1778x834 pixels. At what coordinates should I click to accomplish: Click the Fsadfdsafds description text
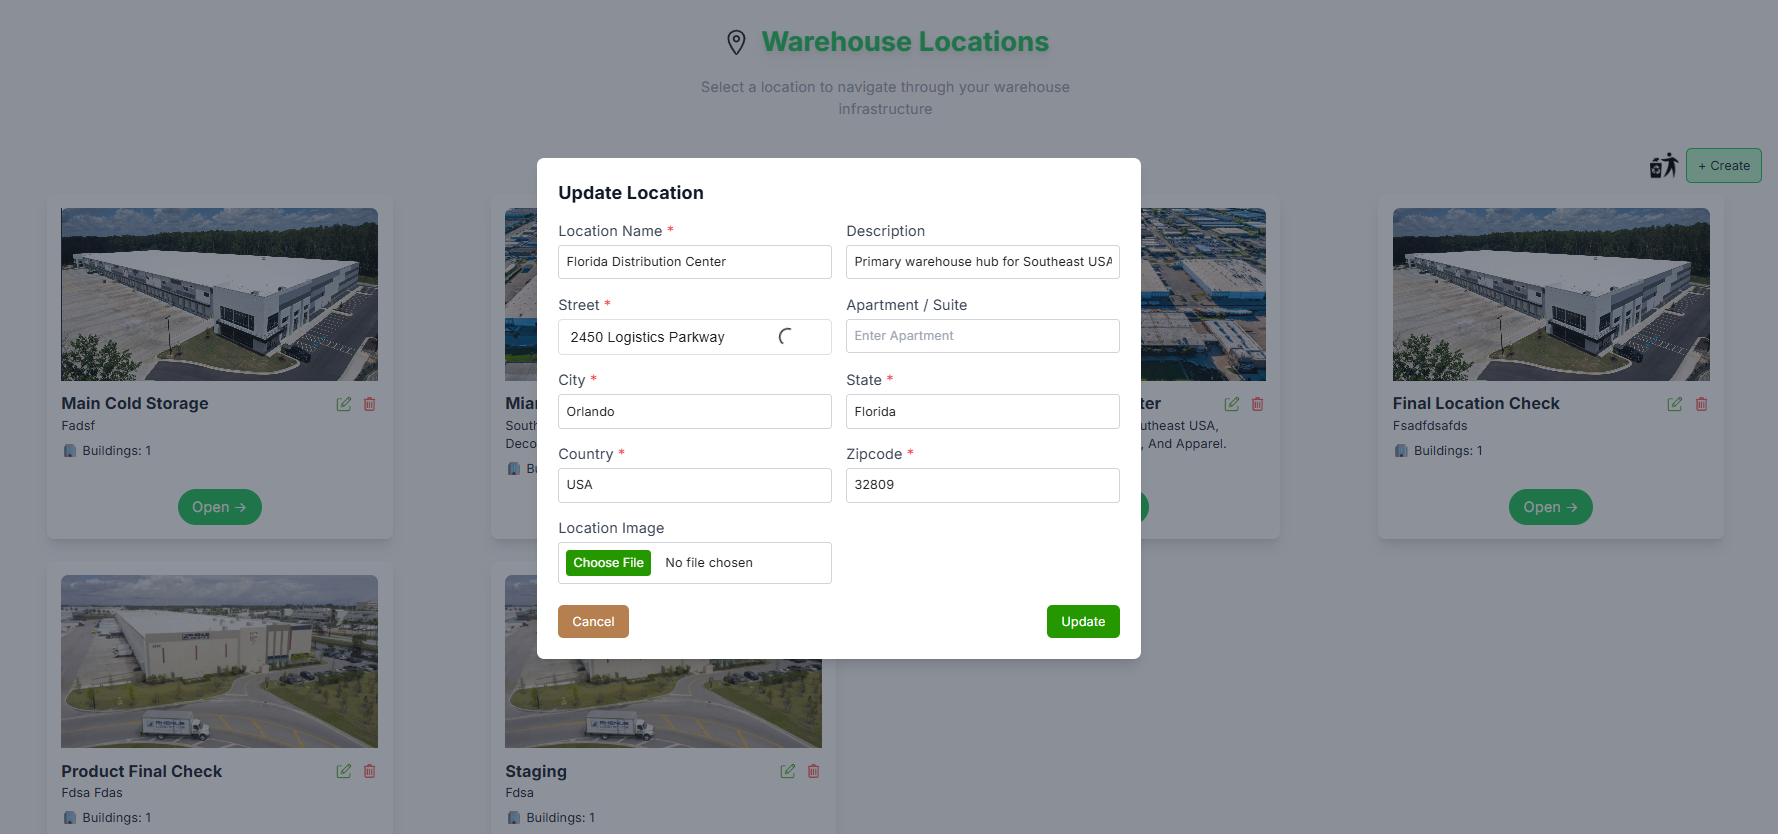(1430, 426)
